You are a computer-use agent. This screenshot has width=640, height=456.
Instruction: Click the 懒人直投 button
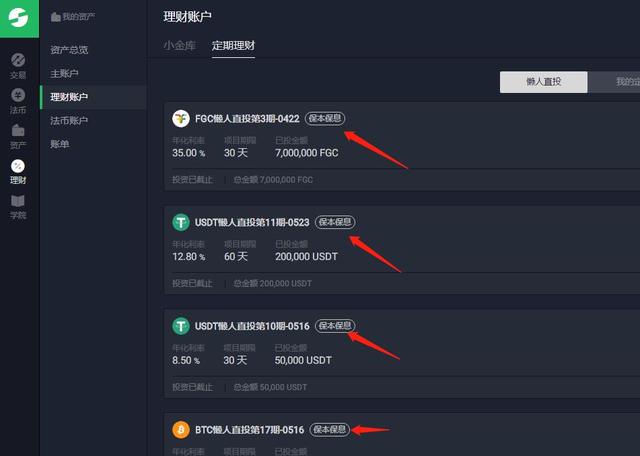[x=544, y=82]
